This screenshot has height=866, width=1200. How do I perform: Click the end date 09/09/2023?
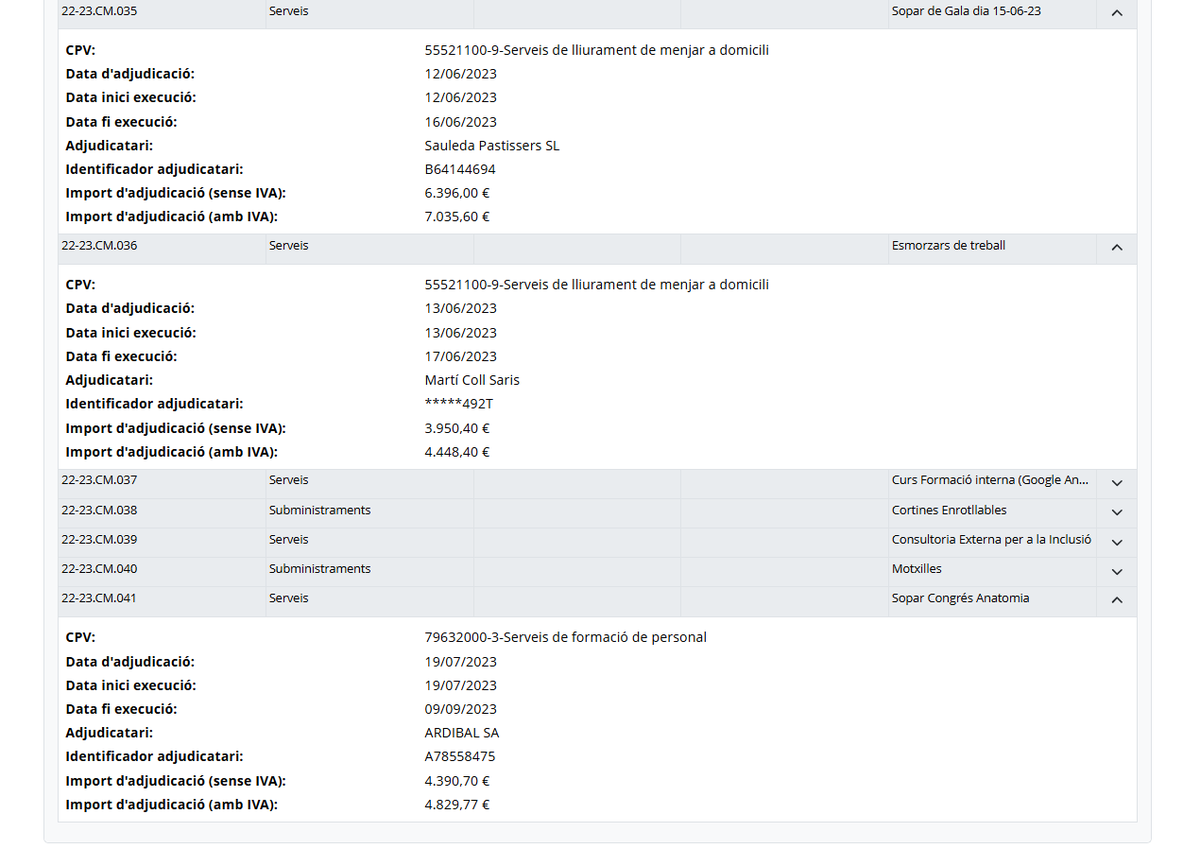(461, 709)
